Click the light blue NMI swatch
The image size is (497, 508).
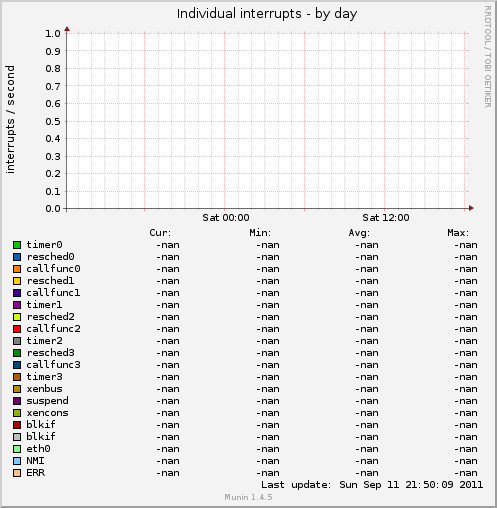[17, 461]
